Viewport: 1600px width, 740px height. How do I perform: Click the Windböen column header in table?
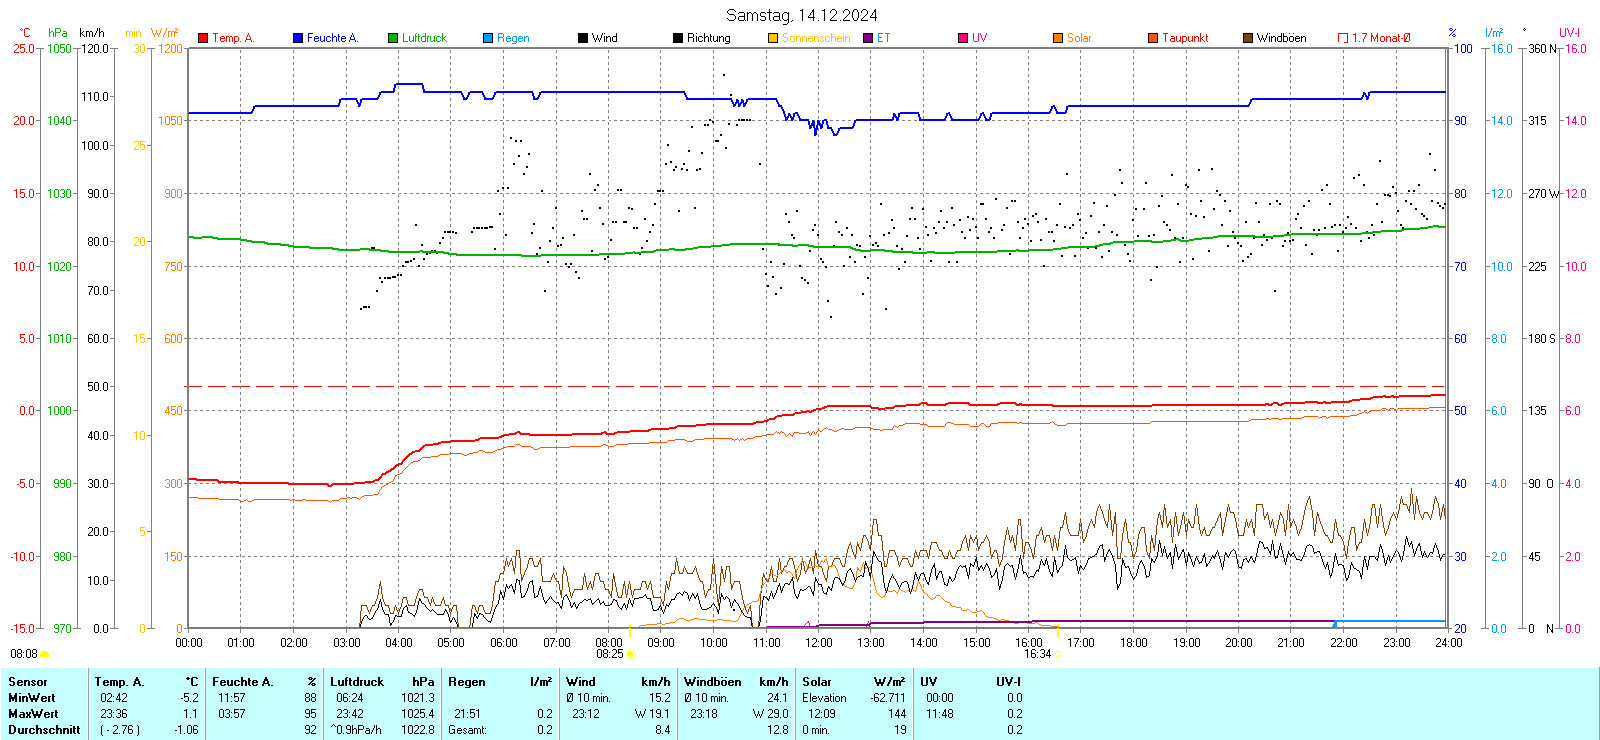click(713, 682)
